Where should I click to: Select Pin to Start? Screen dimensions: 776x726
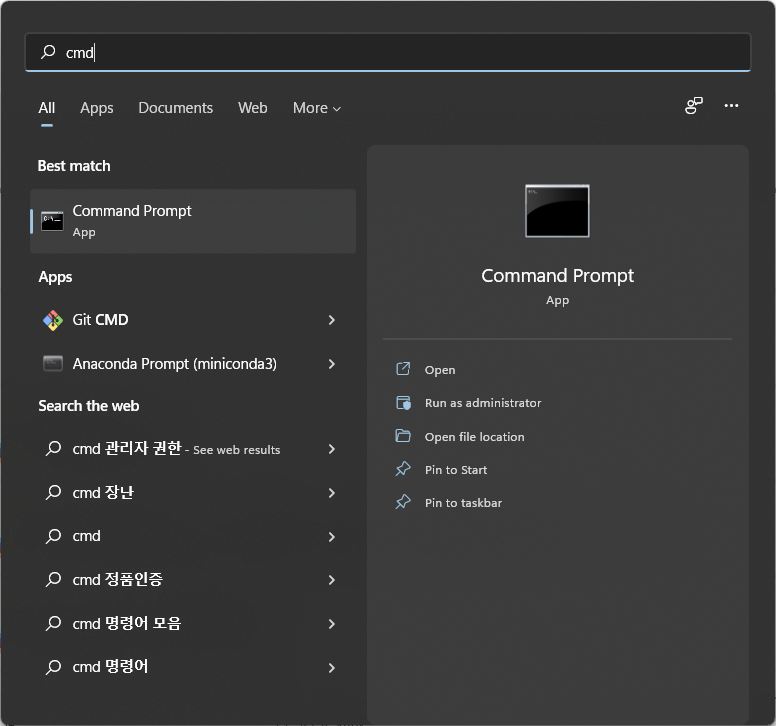455,470
